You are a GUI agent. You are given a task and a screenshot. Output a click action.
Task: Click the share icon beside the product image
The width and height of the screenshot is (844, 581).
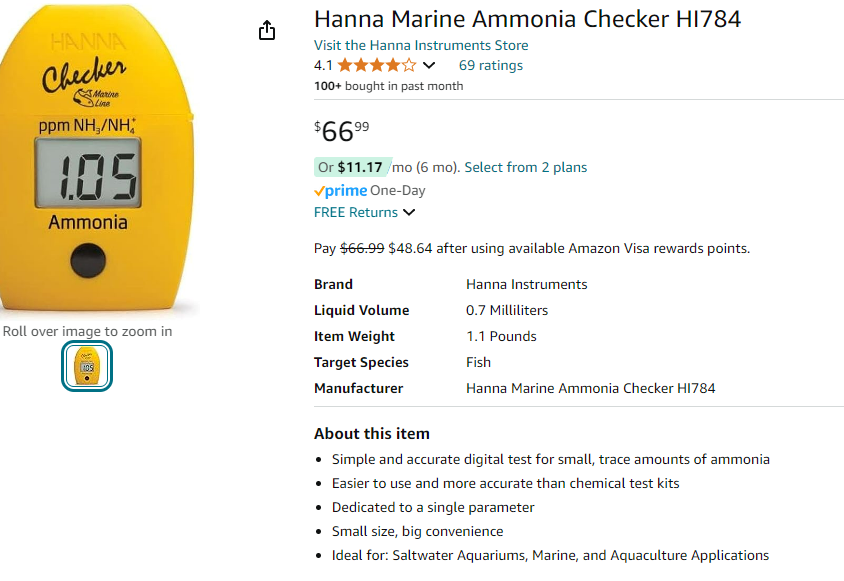[x=267, y=31]
